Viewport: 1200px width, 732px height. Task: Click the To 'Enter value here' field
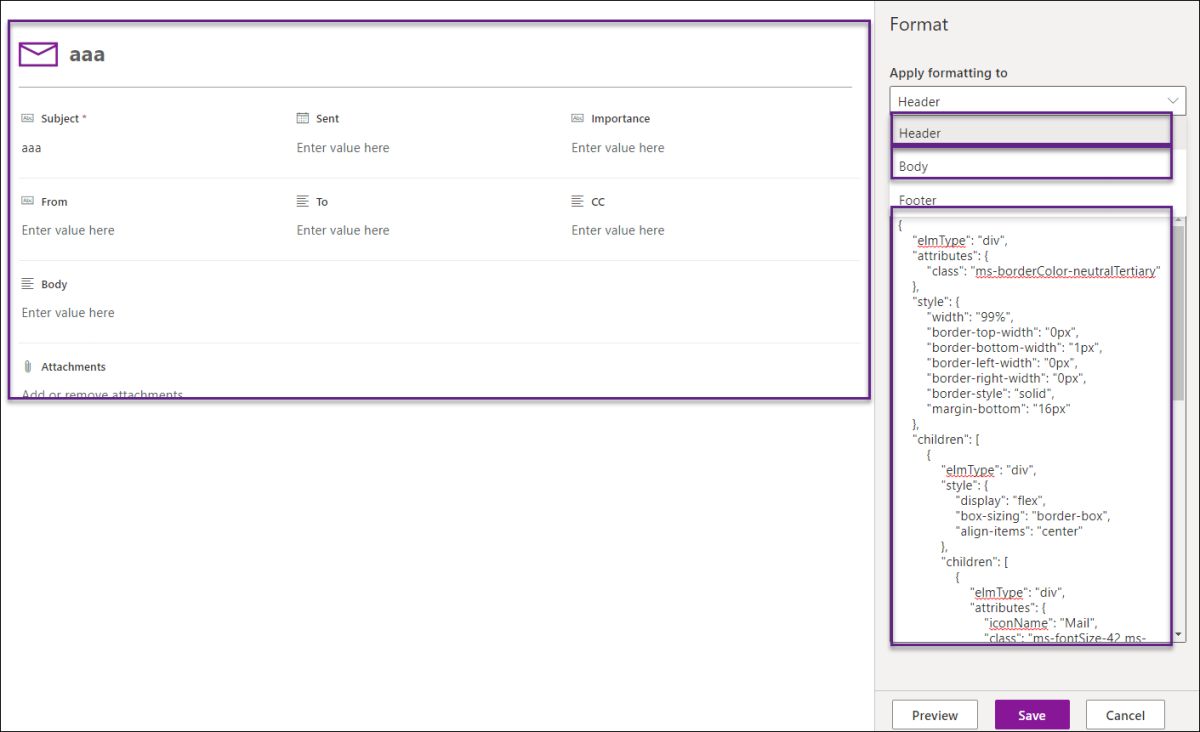343,230
